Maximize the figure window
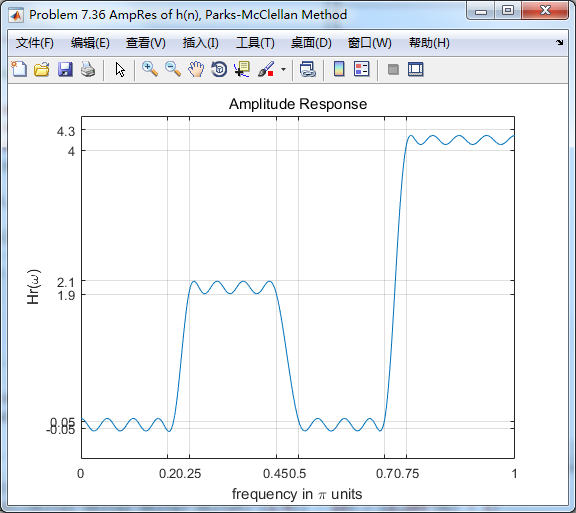 (508, 11)
